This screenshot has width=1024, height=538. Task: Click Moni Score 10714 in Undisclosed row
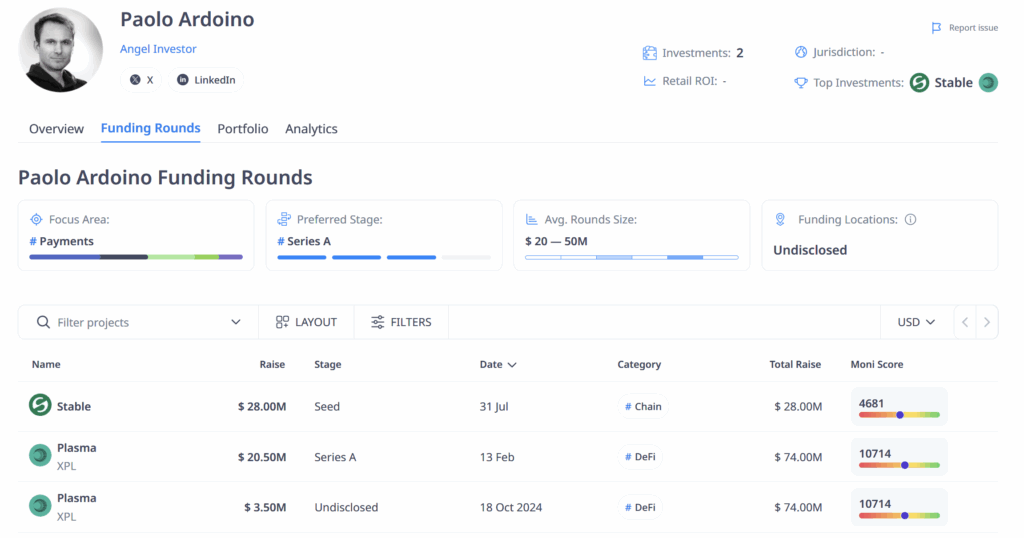[899, 507]
